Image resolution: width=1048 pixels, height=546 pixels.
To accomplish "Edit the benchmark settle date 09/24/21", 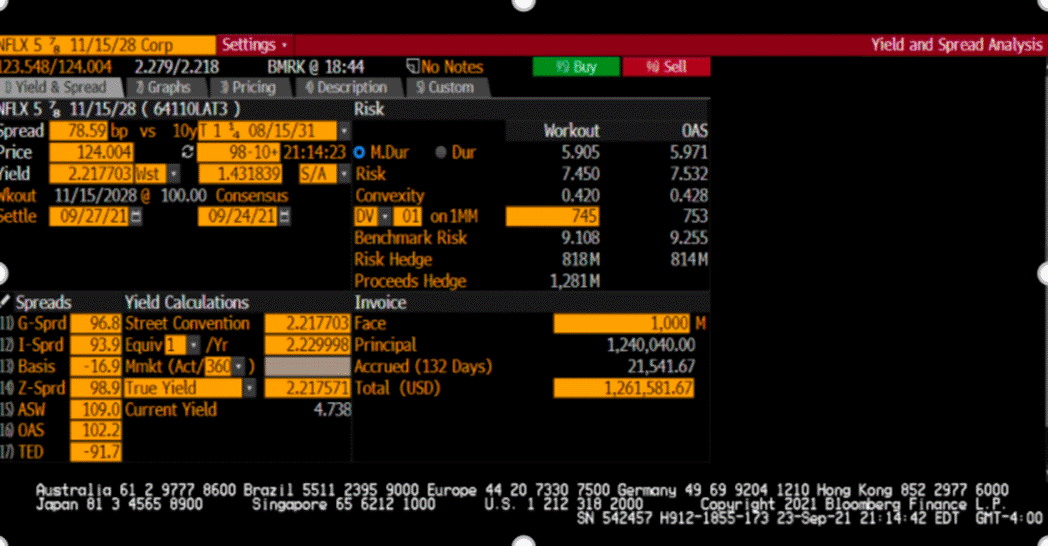I will click(237, 217).
